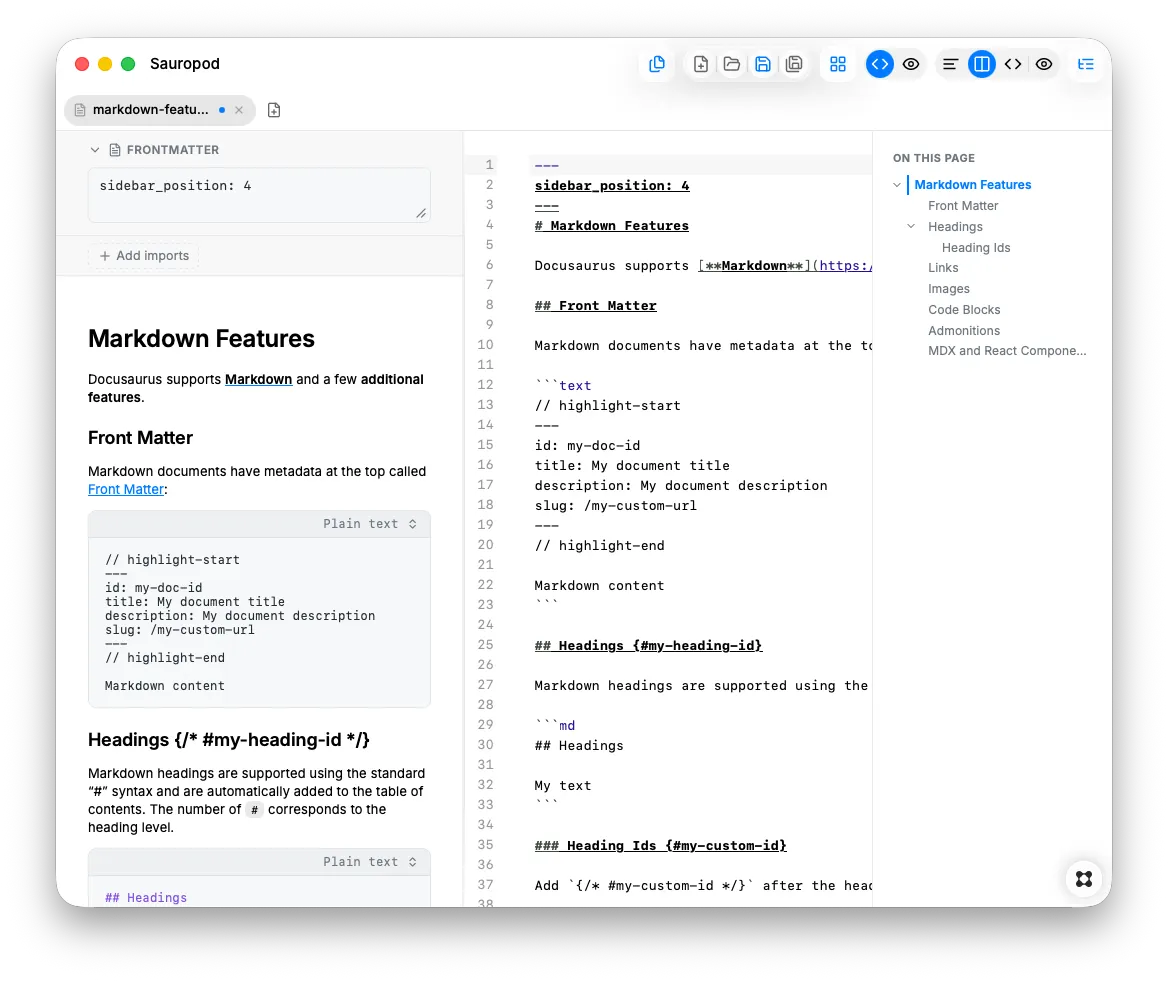This screenshot has width=1168, height=981.
Task: Open the Markdown link in the preview
Action: 258,379
